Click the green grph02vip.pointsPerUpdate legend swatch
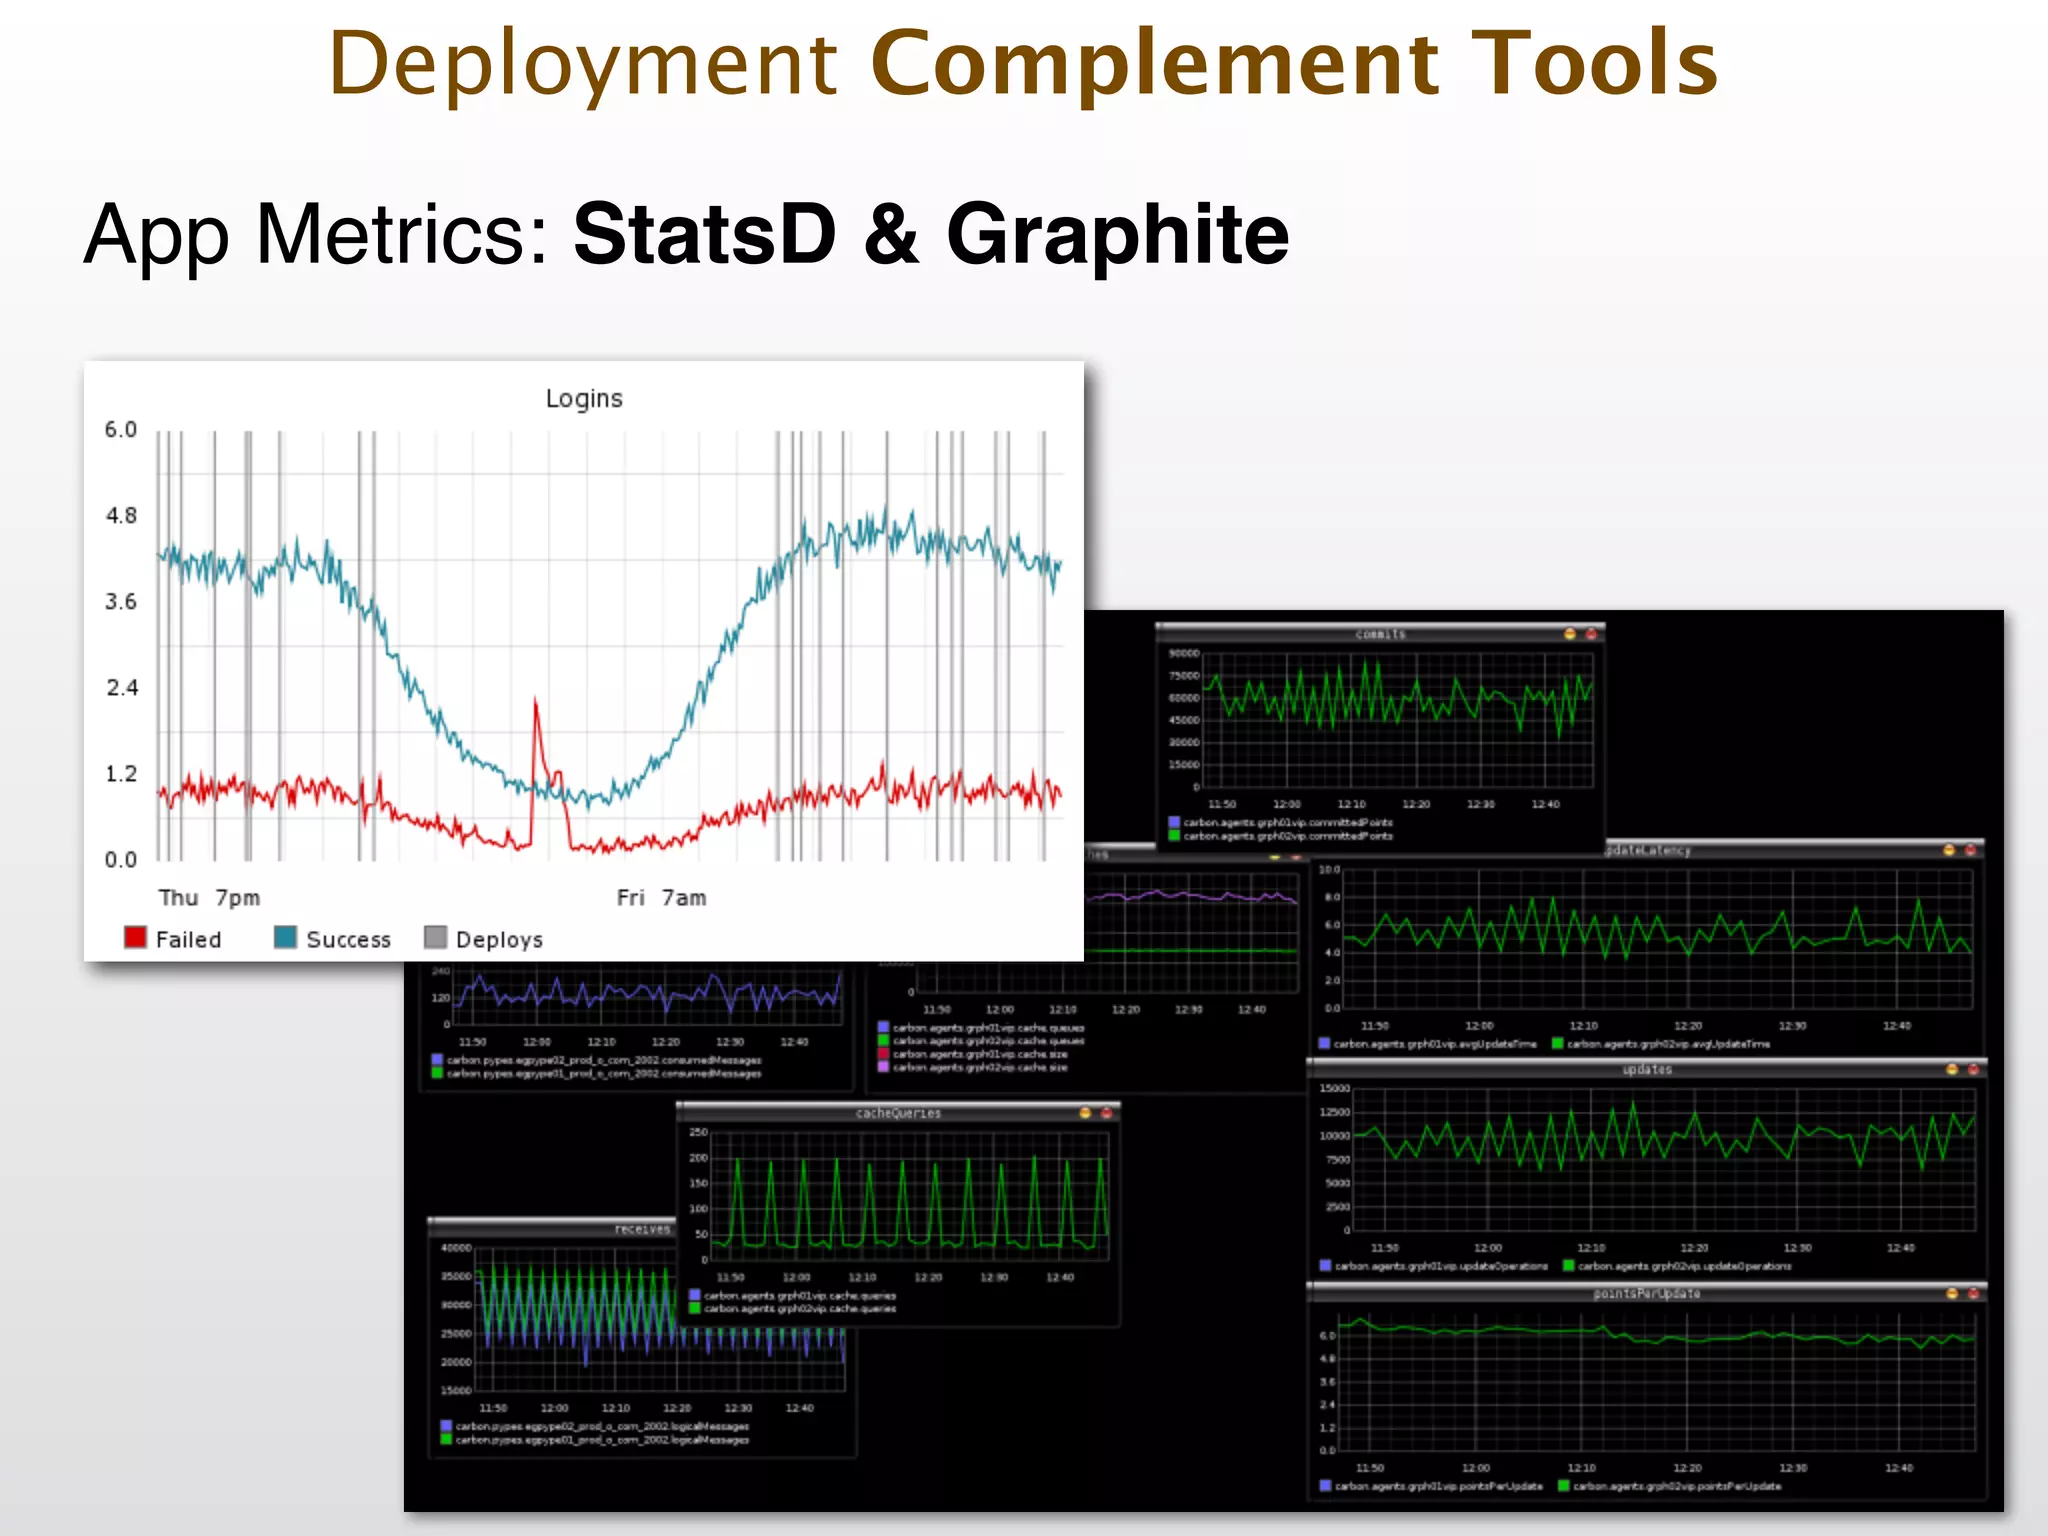This screenshot has width=2048, height=1536. tap(1564, 1486)
